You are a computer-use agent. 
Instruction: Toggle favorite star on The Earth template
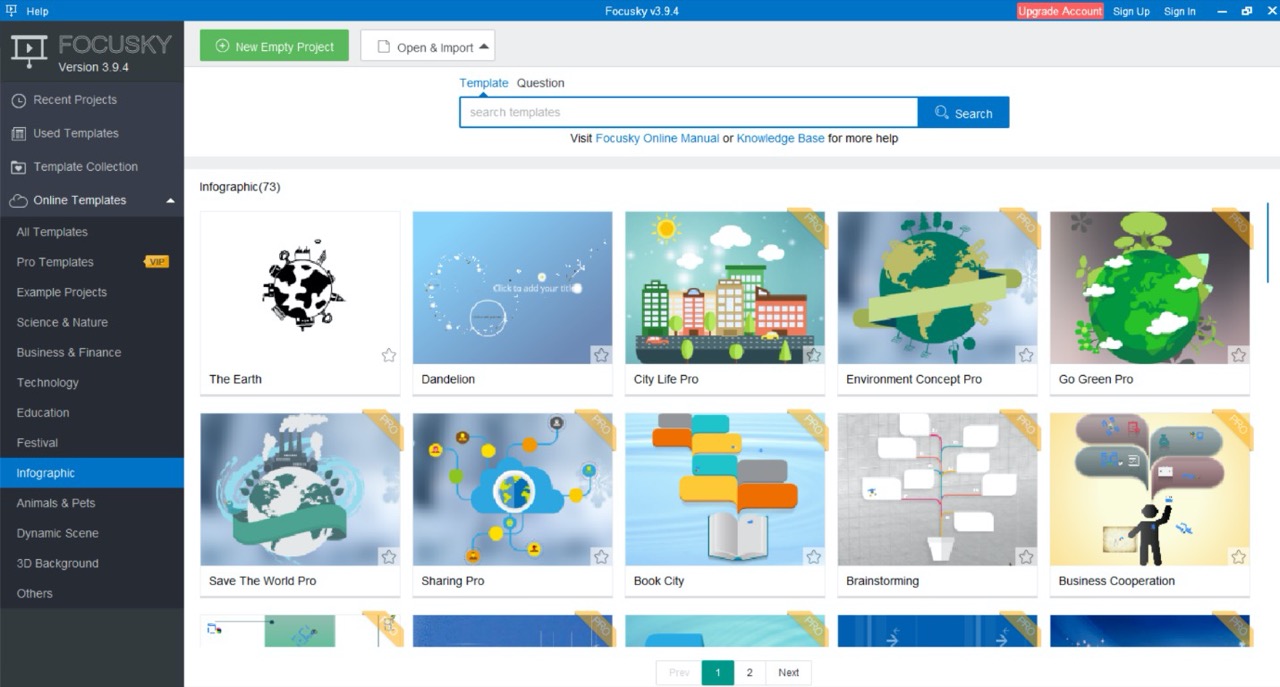point(389,355)
